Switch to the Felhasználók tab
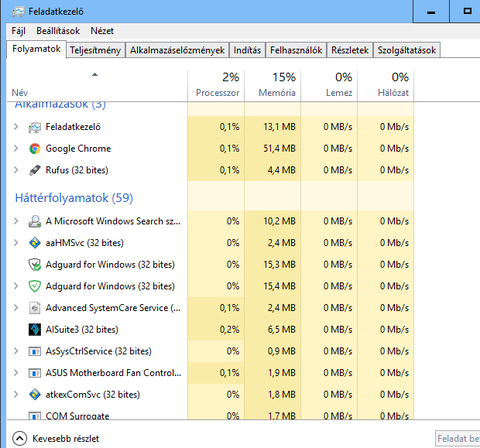 pos(296,50)
